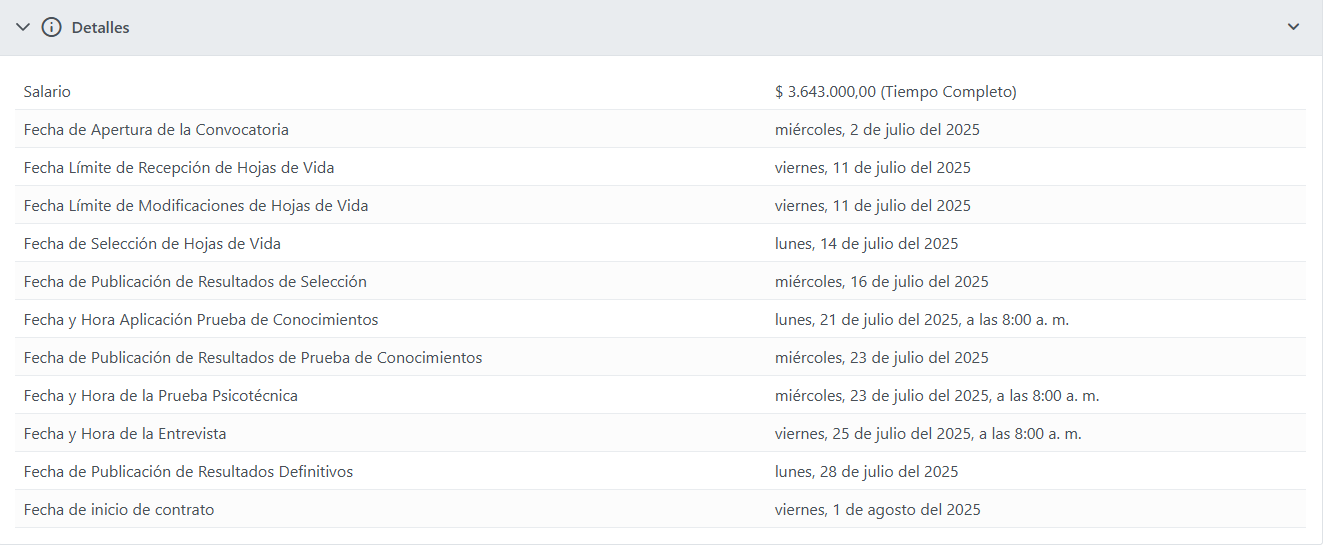1336x546 pixels.
Task: Click Fecha y Hora Aplicación Prueba de Conocimientos
Action: coord(201,320)
